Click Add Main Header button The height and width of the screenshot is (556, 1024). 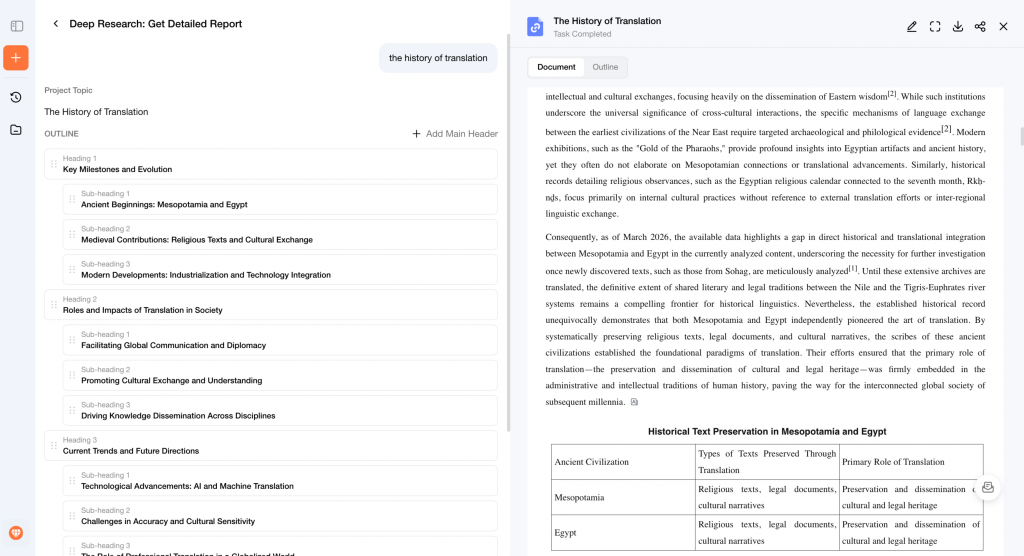tap(455, 134)
